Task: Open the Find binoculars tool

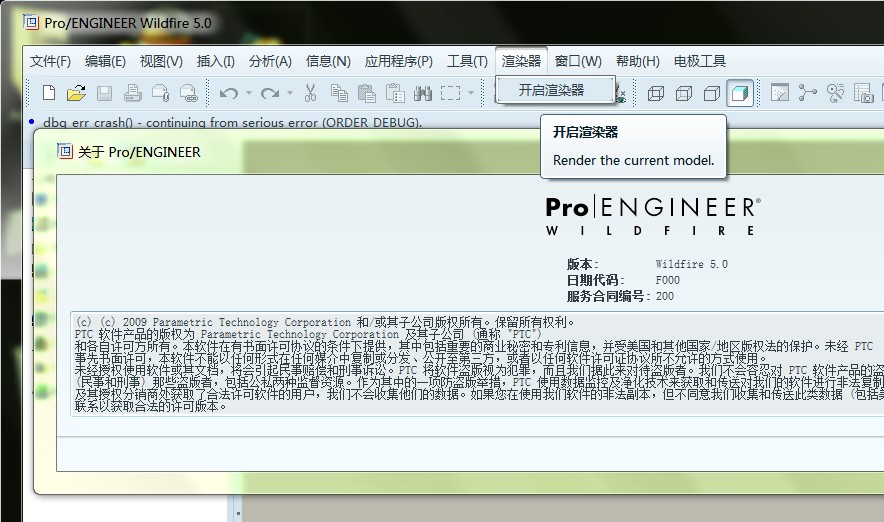Action: pyautogui.click(x=423, y=92)
